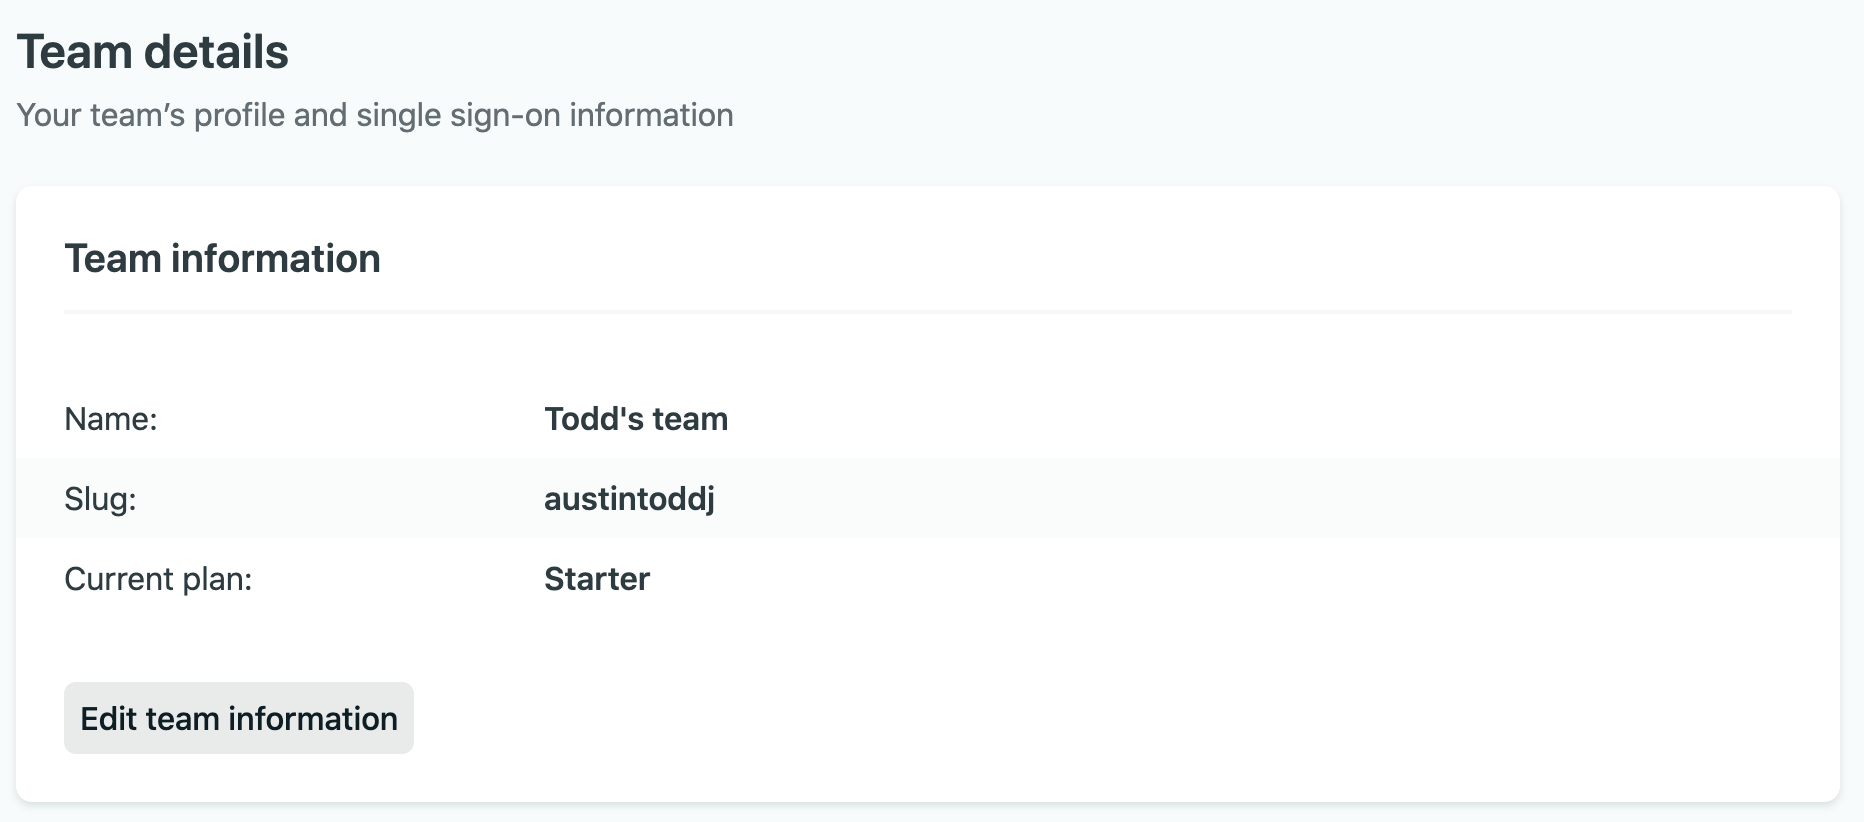Select the Starter plan value

(597, 579)
